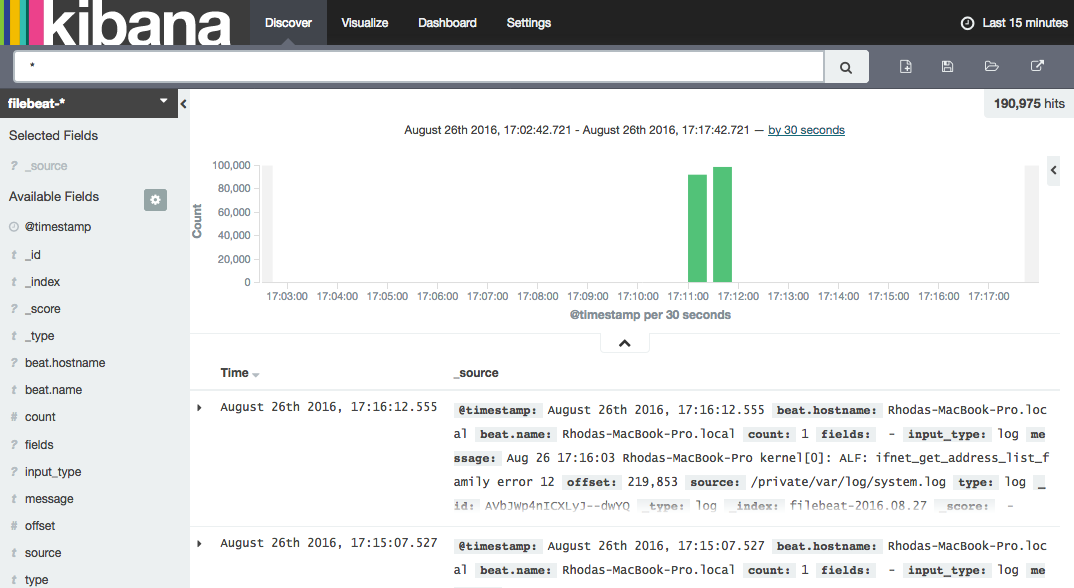This screenshot has height=588, width=1074.
Task: Toggle the chart legend arrow at right
Action: (x=1053, y=171)
